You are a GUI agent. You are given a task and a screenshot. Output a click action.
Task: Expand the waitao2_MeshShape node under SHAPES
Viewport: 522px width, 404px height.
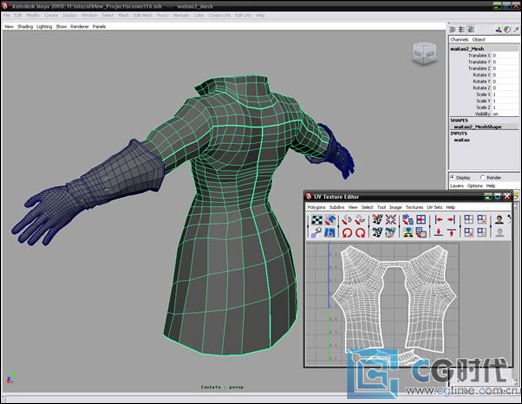(x=478, y=127)
